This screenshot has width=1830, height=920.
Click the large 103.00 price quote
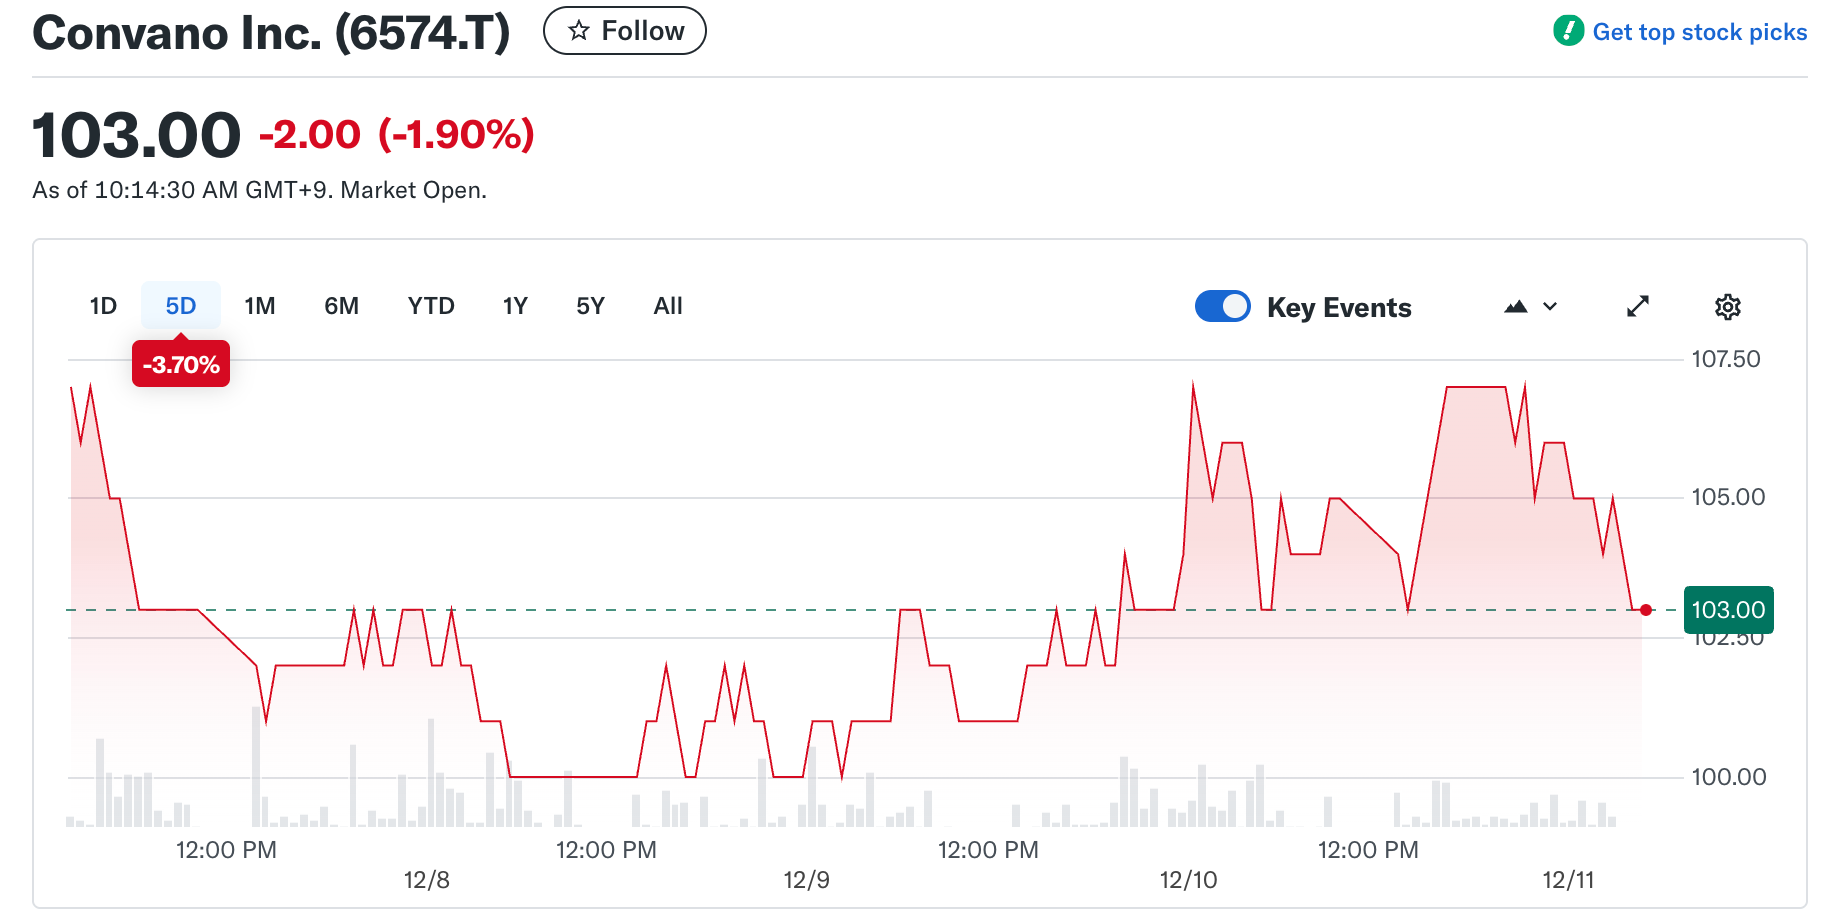tap(137, 135)
